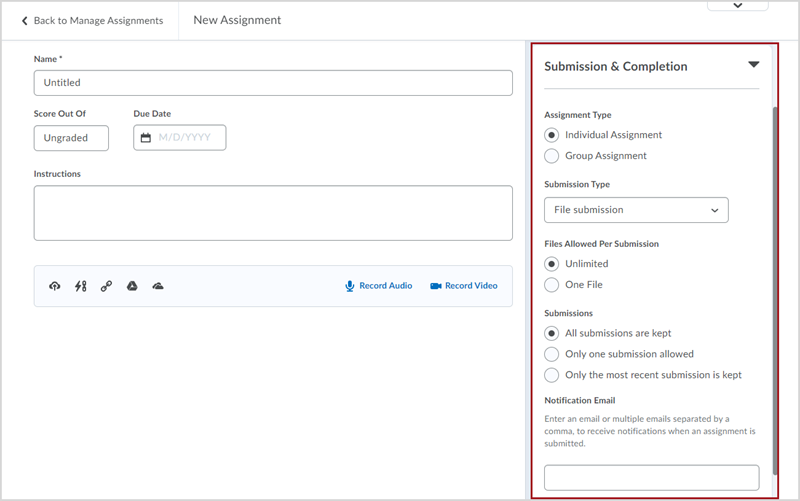Click the Notification Email heading
The height and width of the screenshot is (501, 800).
pyautogui.click(x=580, y=400)
